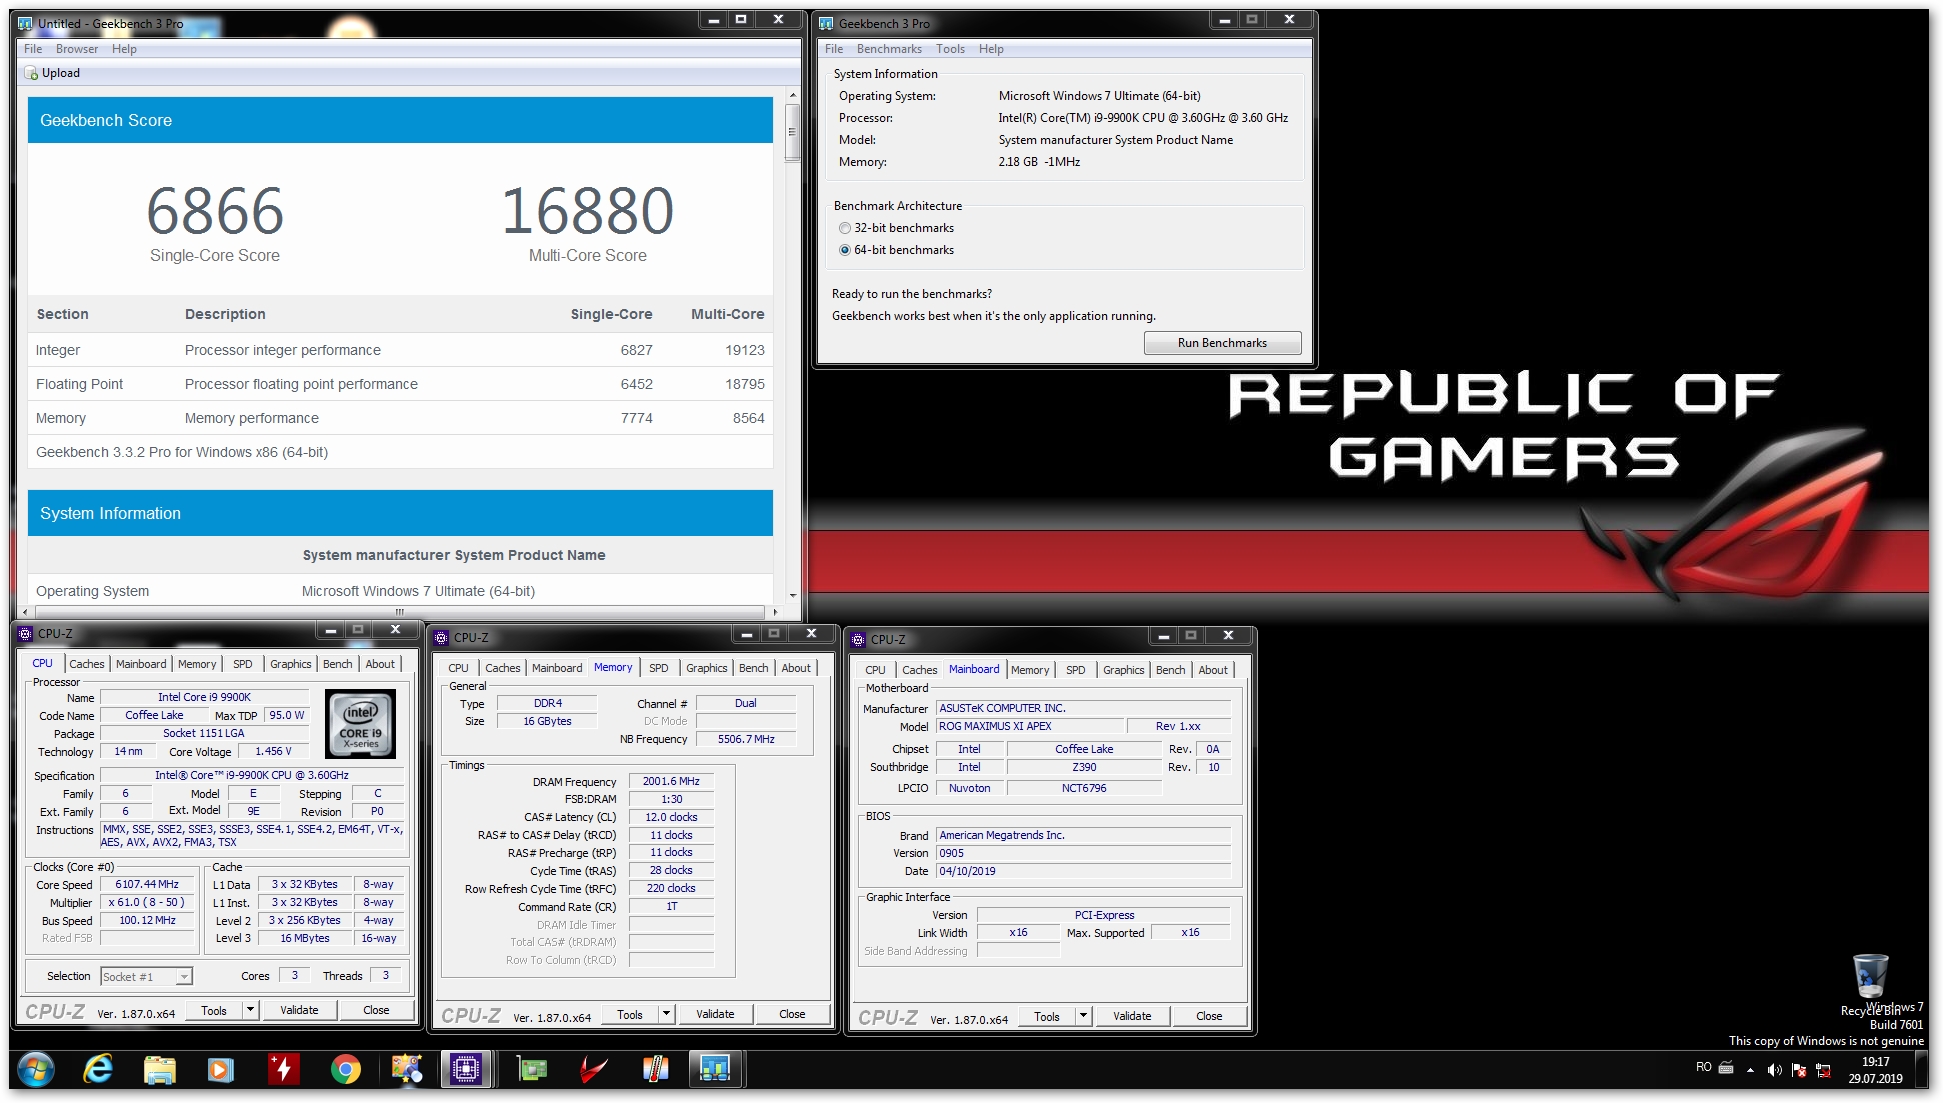Click the red lightning bolt taskbar app
1943x1103 pixels.
point(283,1069)
